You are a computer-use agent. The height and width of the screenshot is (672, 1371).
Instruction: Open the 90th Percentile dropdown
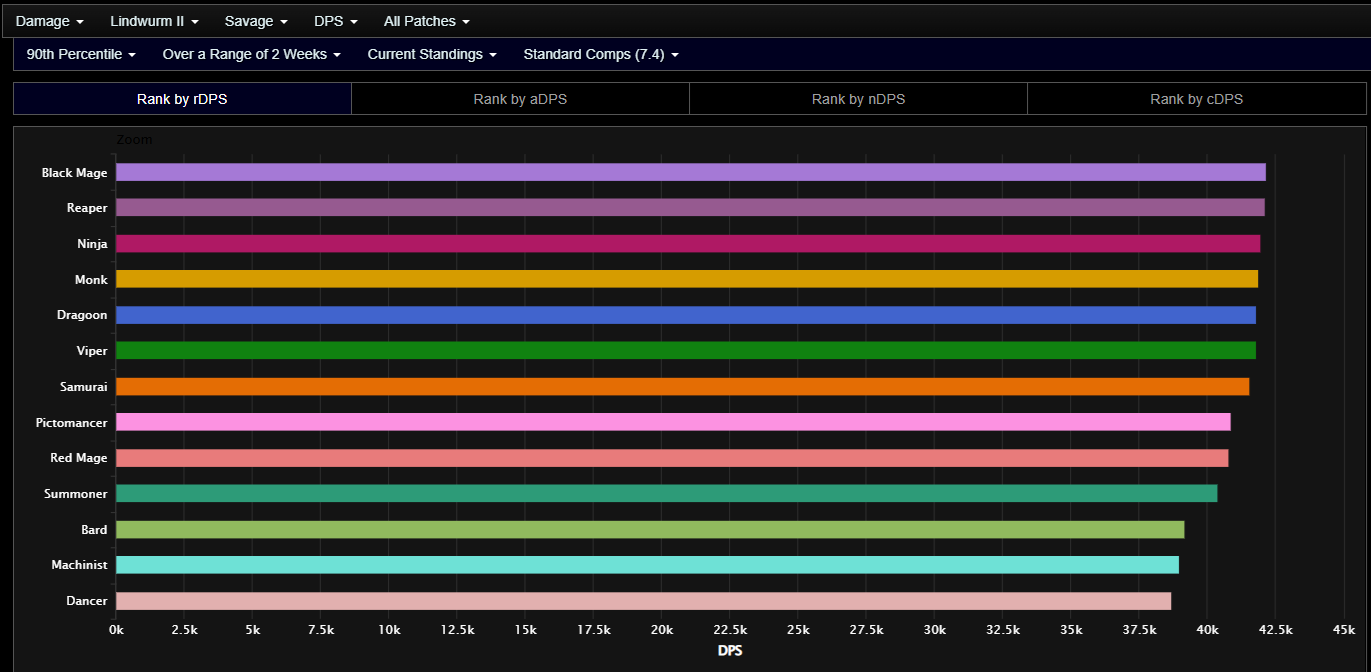(x=81, y=54)
